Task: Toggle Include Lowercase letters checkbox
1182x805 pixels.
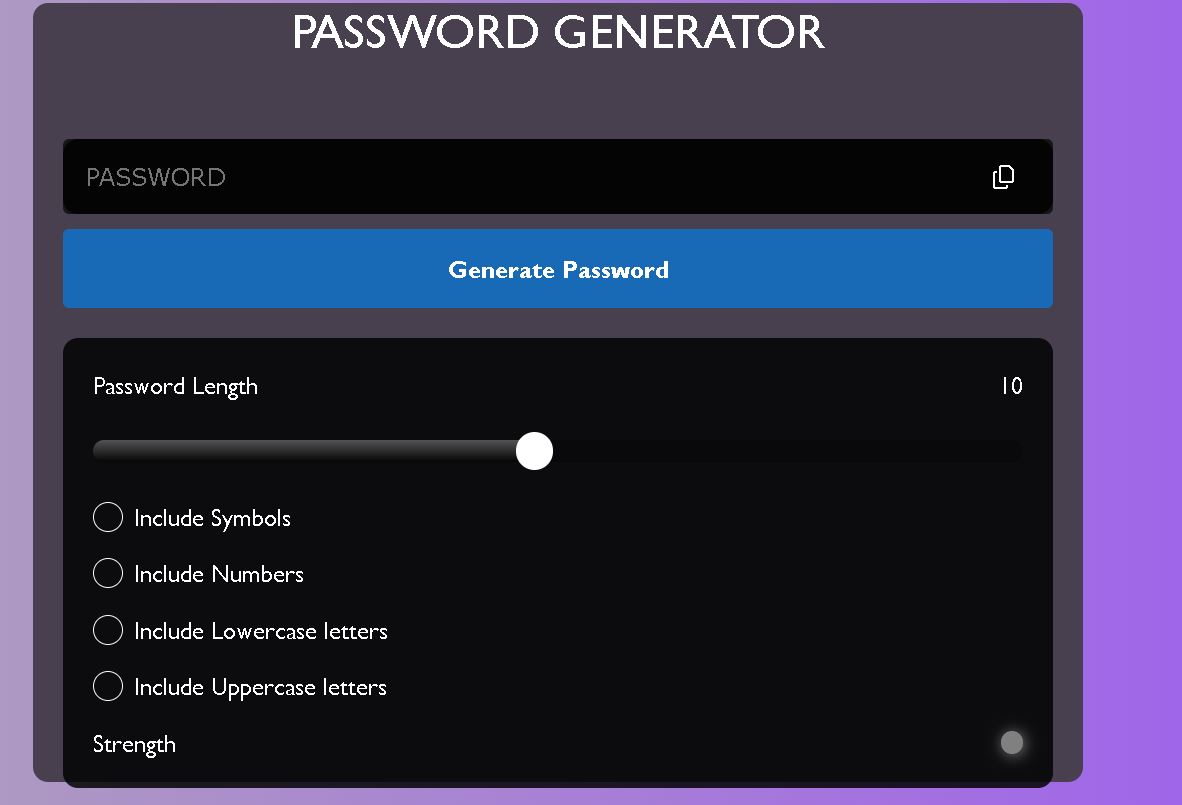Action: tap(108, 630)
